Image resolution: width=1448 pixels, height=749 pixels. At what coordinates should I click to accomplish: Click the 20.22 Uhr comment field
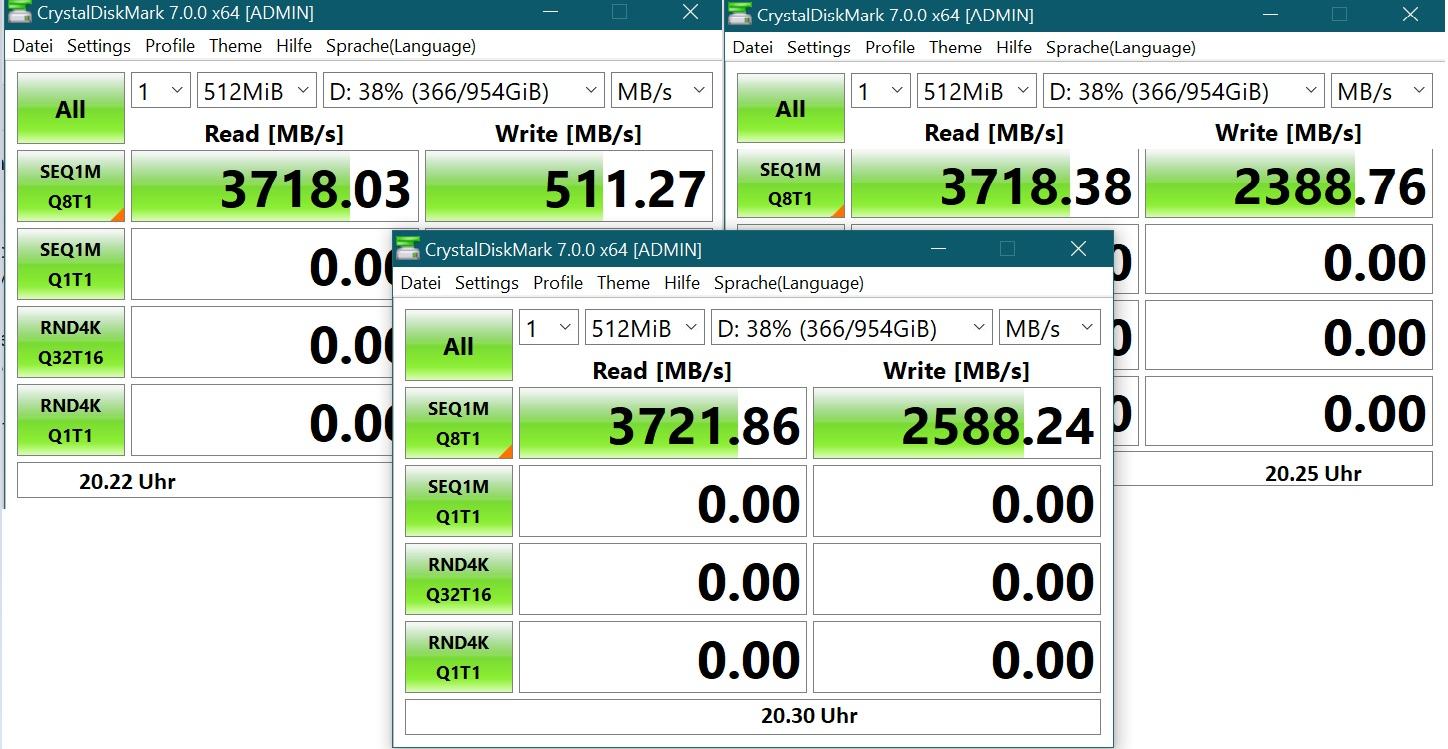204,481
